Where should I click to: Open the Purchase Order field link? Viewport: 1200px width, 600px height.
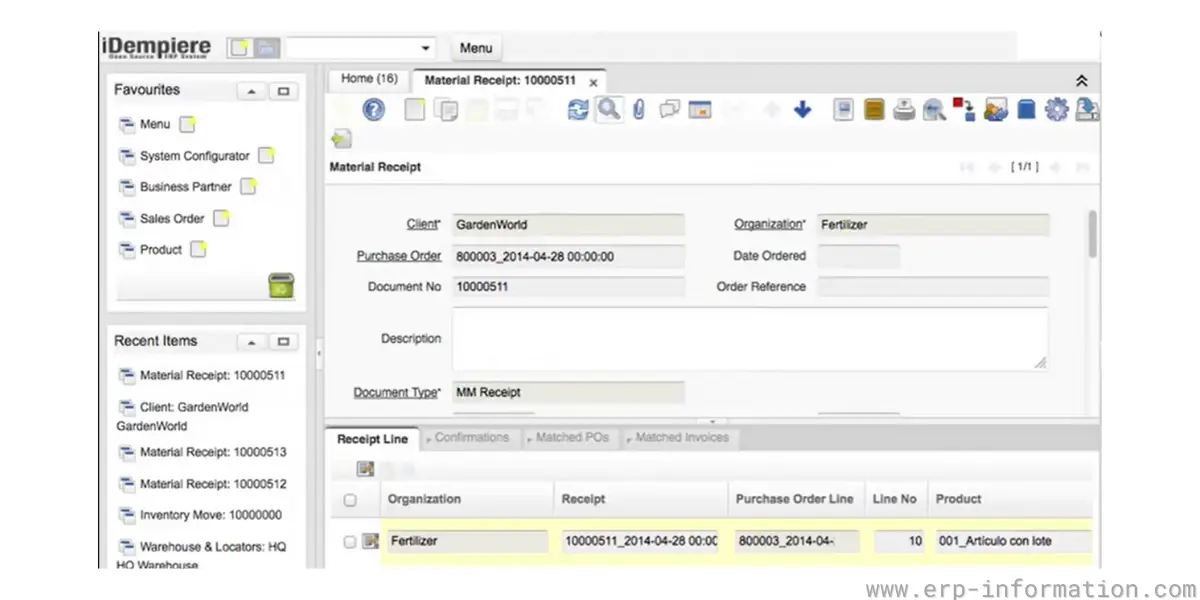coord(399,256)
